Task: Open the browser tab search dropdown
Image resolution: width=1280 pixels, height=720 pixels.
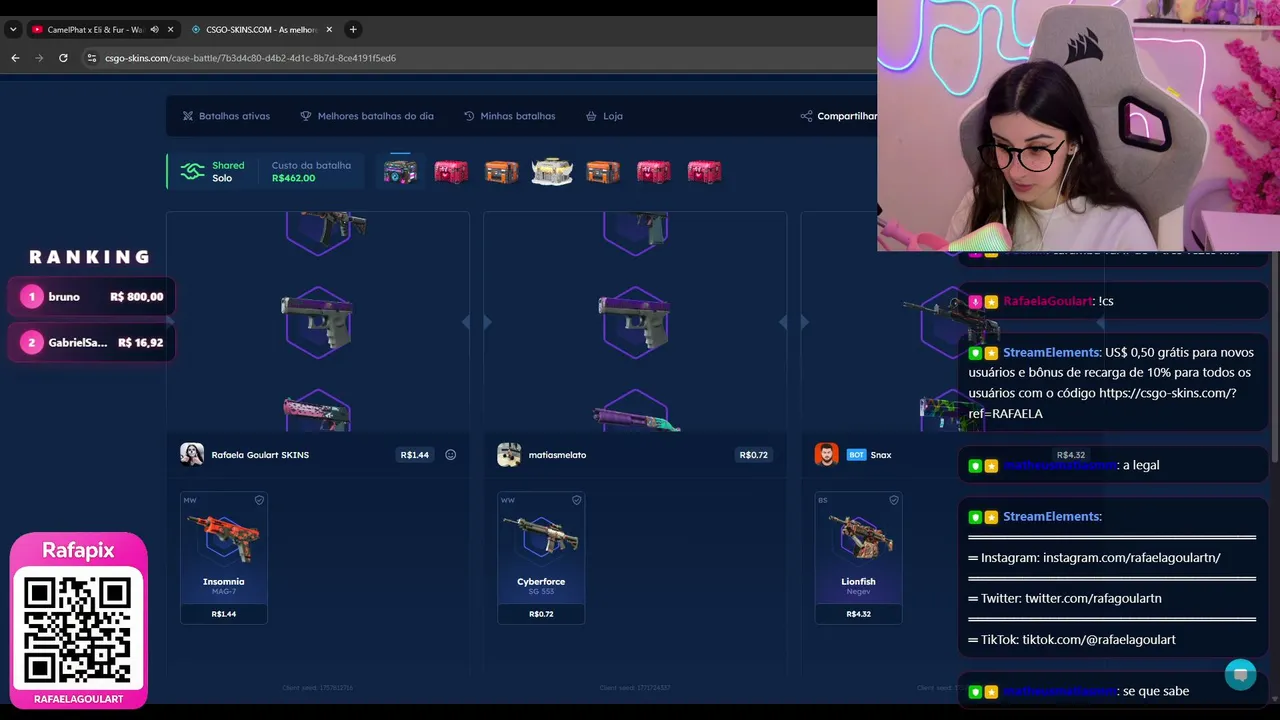Action: 13,30
